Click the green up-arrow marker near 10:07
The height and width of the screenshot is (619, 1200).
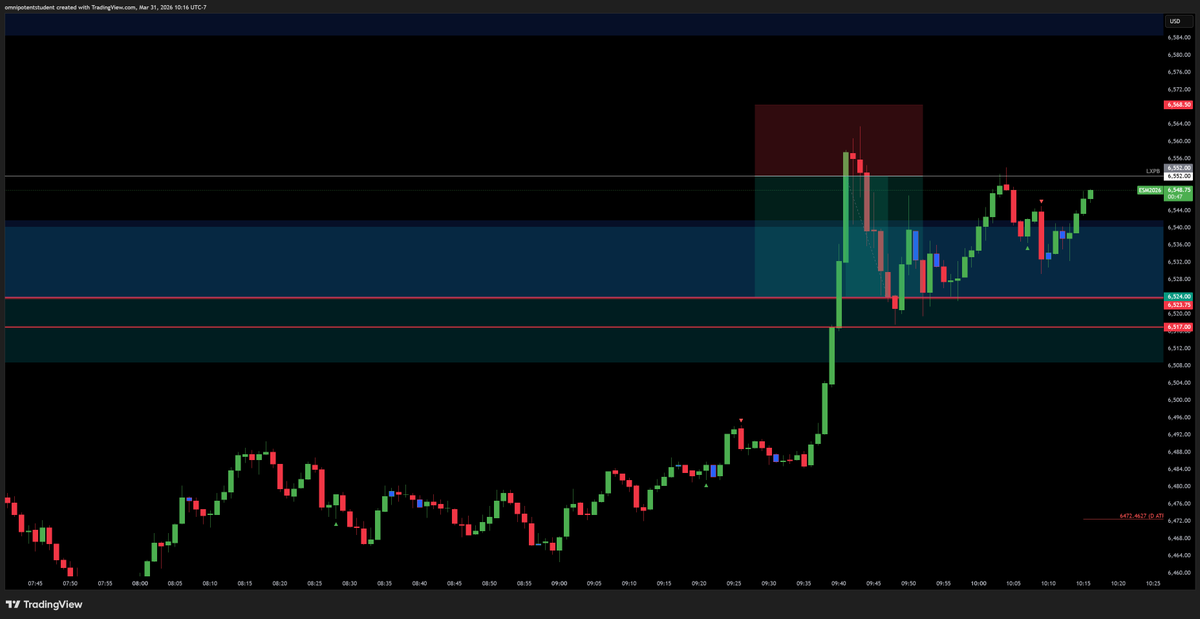pos(1028,246)
